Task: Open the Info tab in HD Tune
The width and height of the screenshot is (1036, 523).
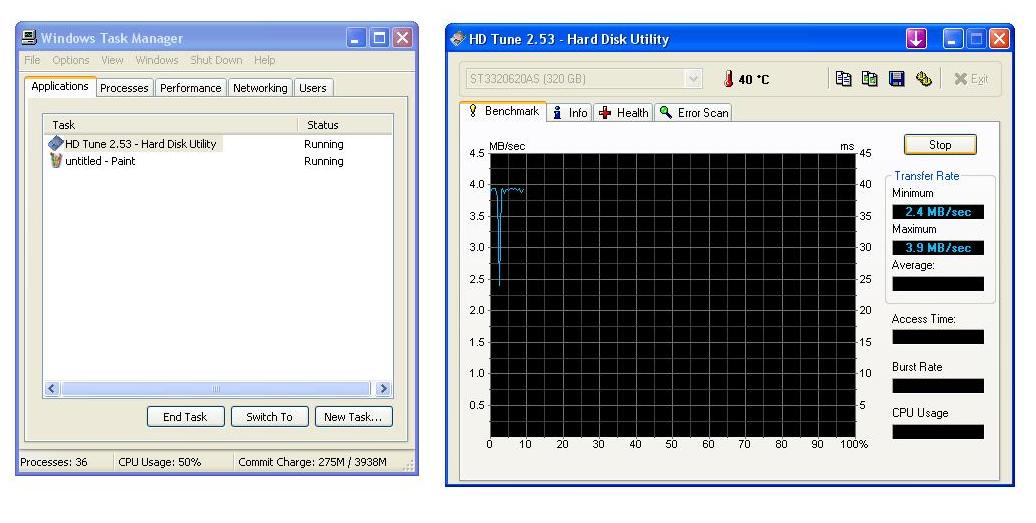Action: (x=570, y=113)
